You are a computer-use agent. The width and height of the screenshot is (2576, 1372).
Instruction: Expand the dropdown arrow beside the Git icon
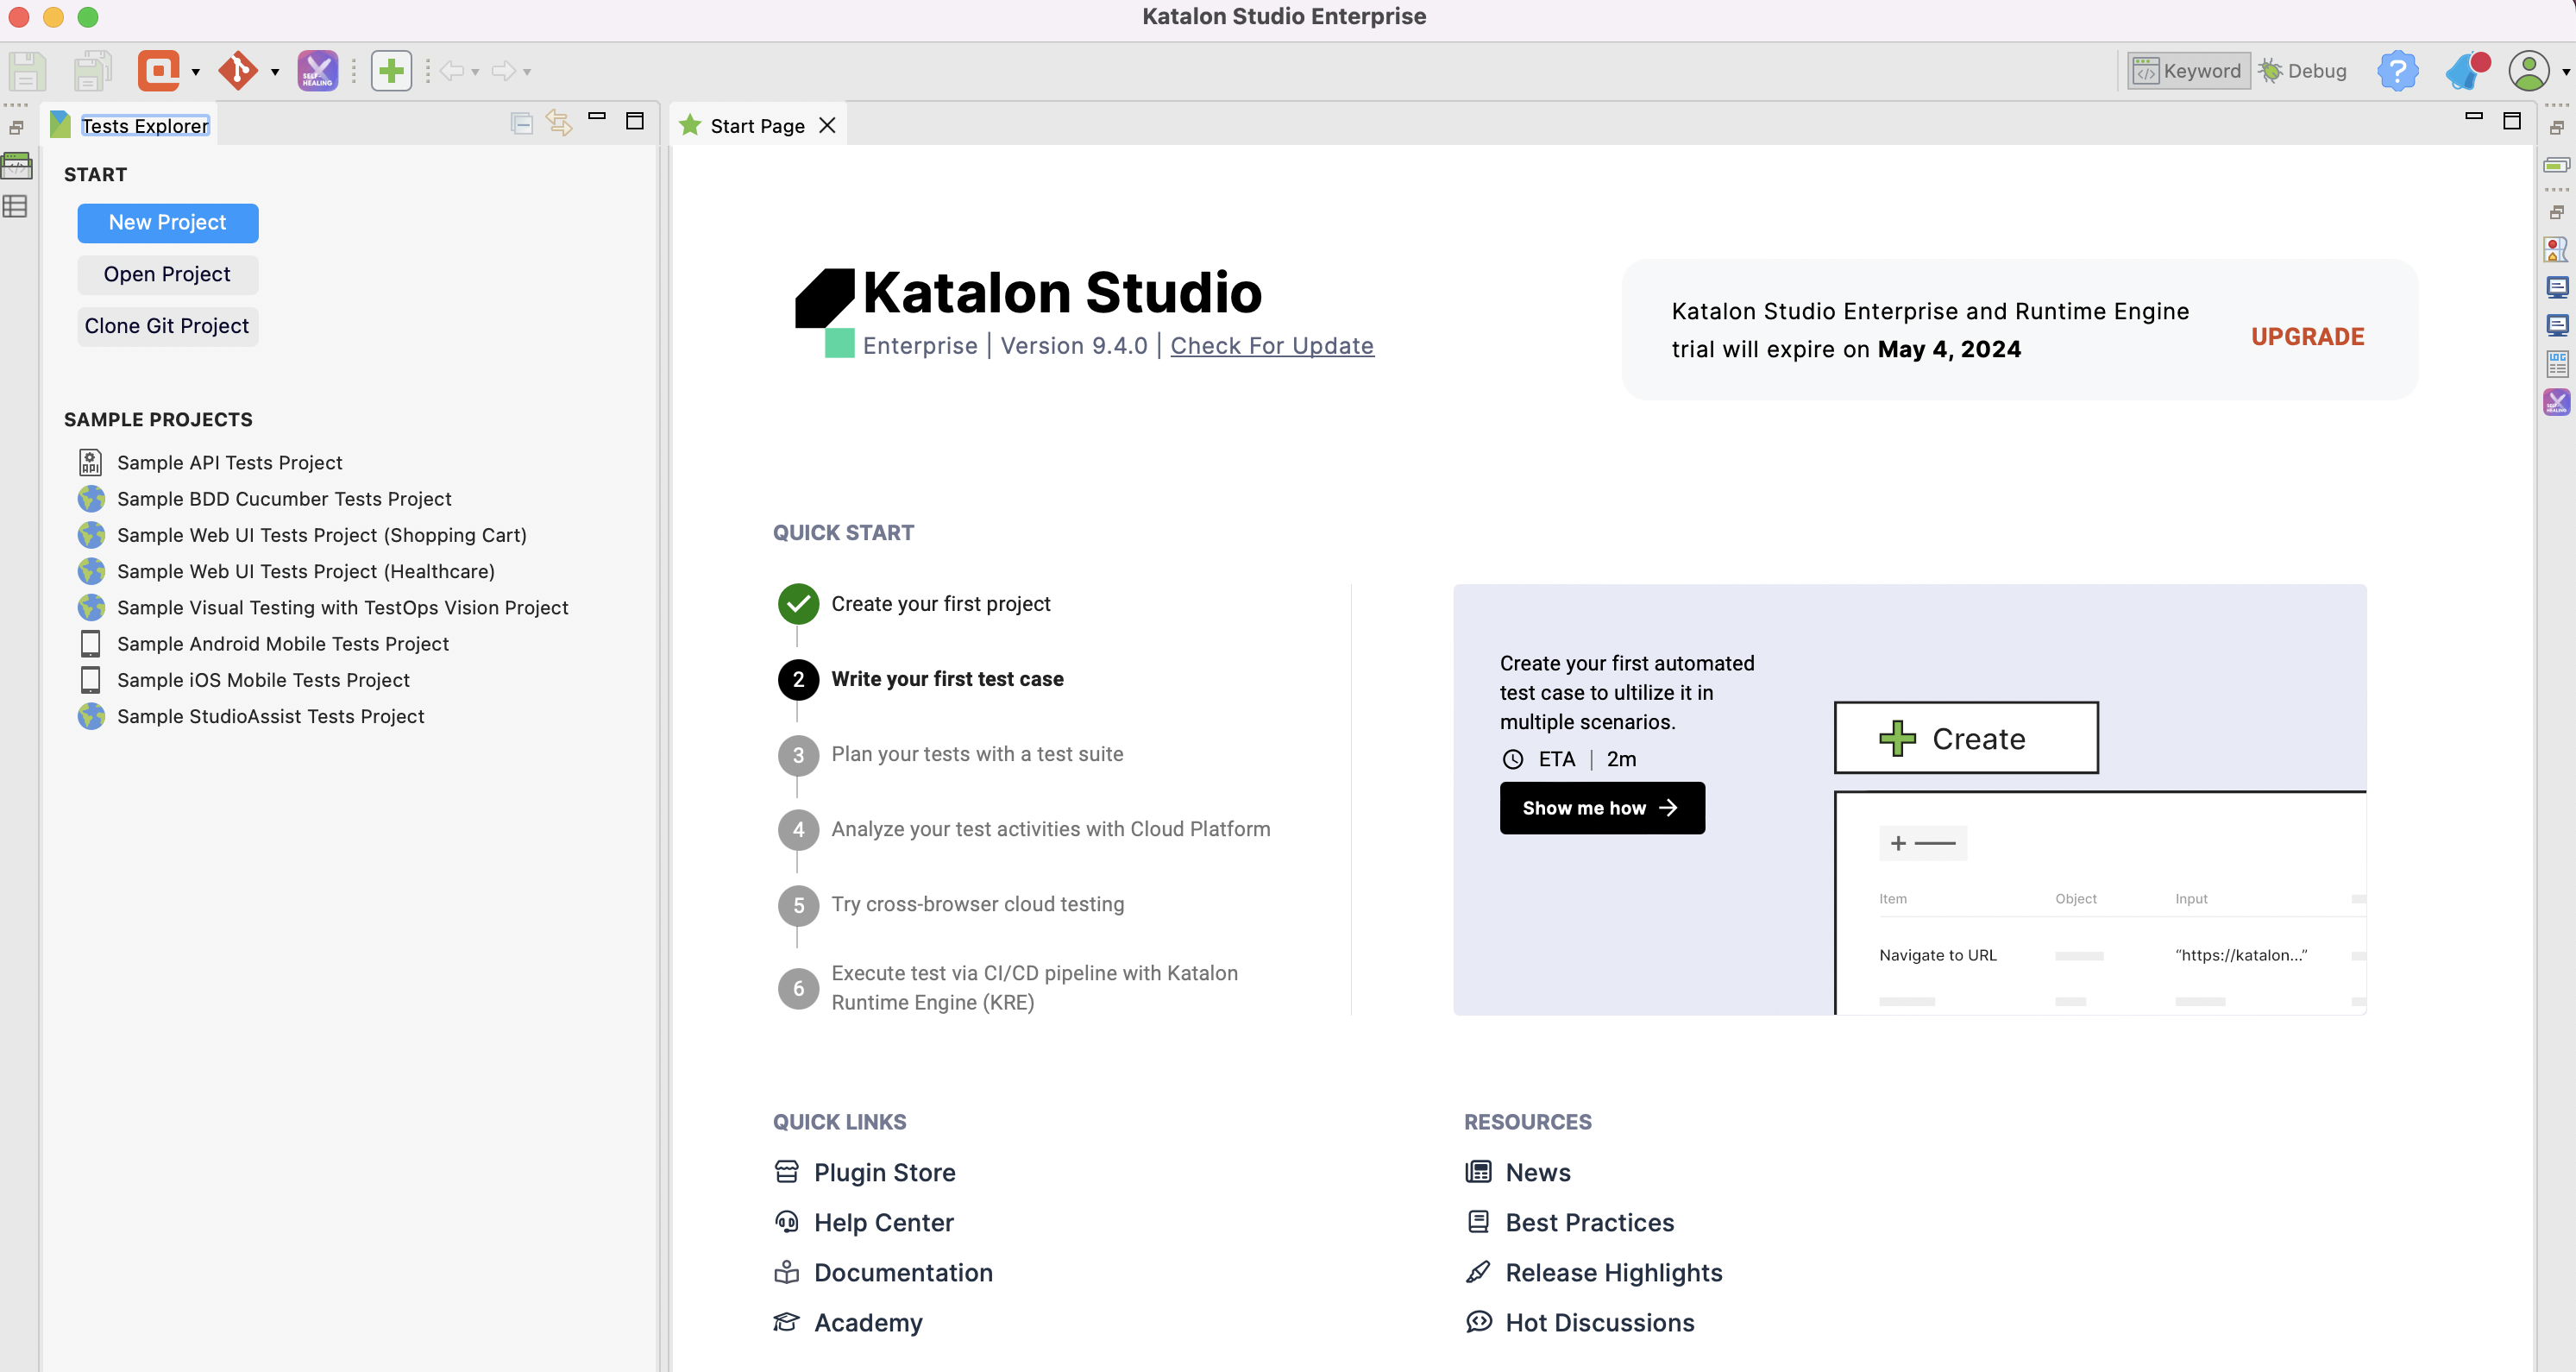point(275,72)
